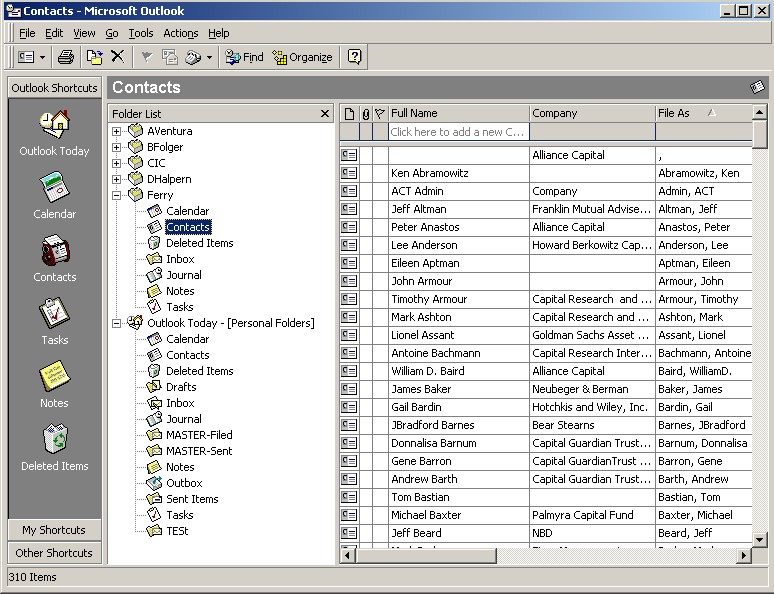Click the Flag for Follow Up icon

(147, 57)
